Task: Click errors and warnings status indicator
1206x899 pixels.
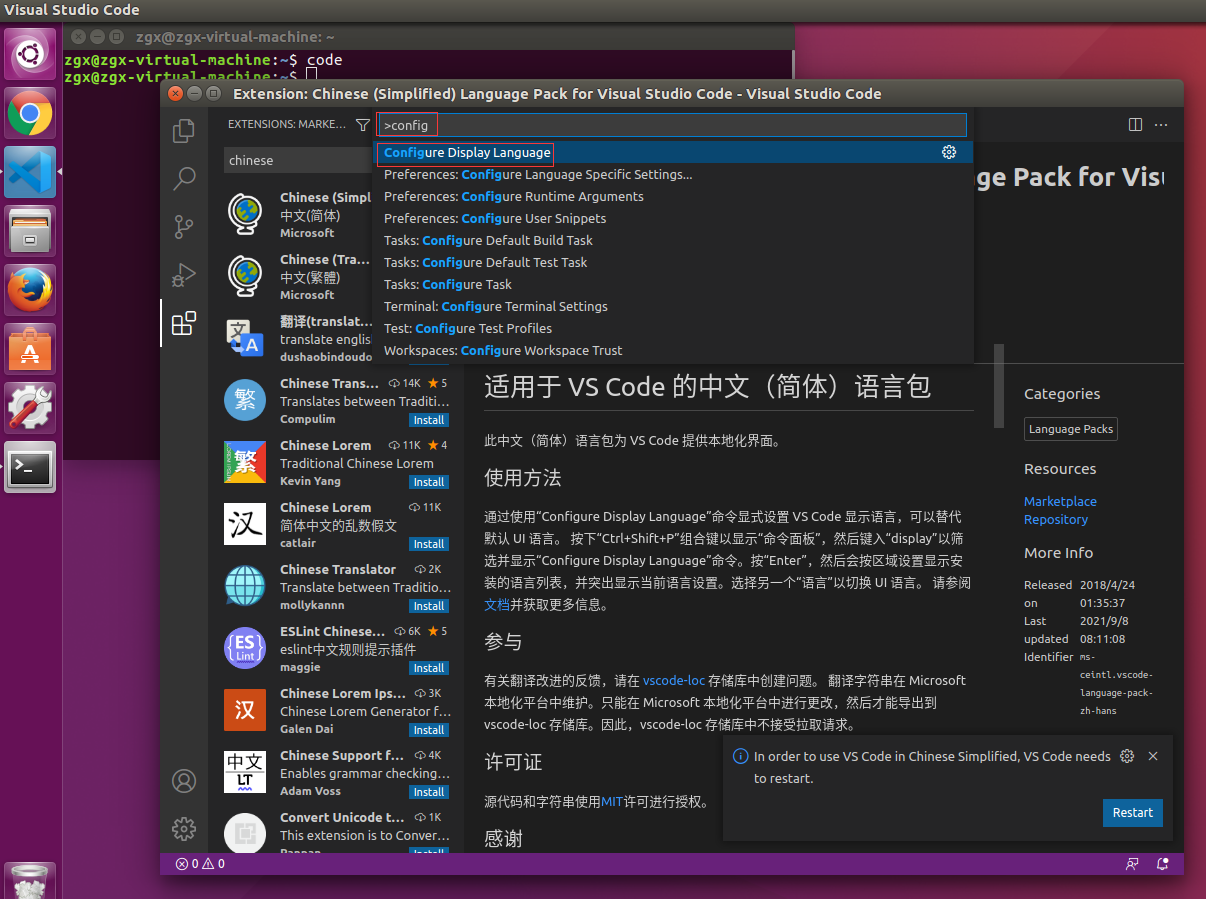Action: [200, 864]
